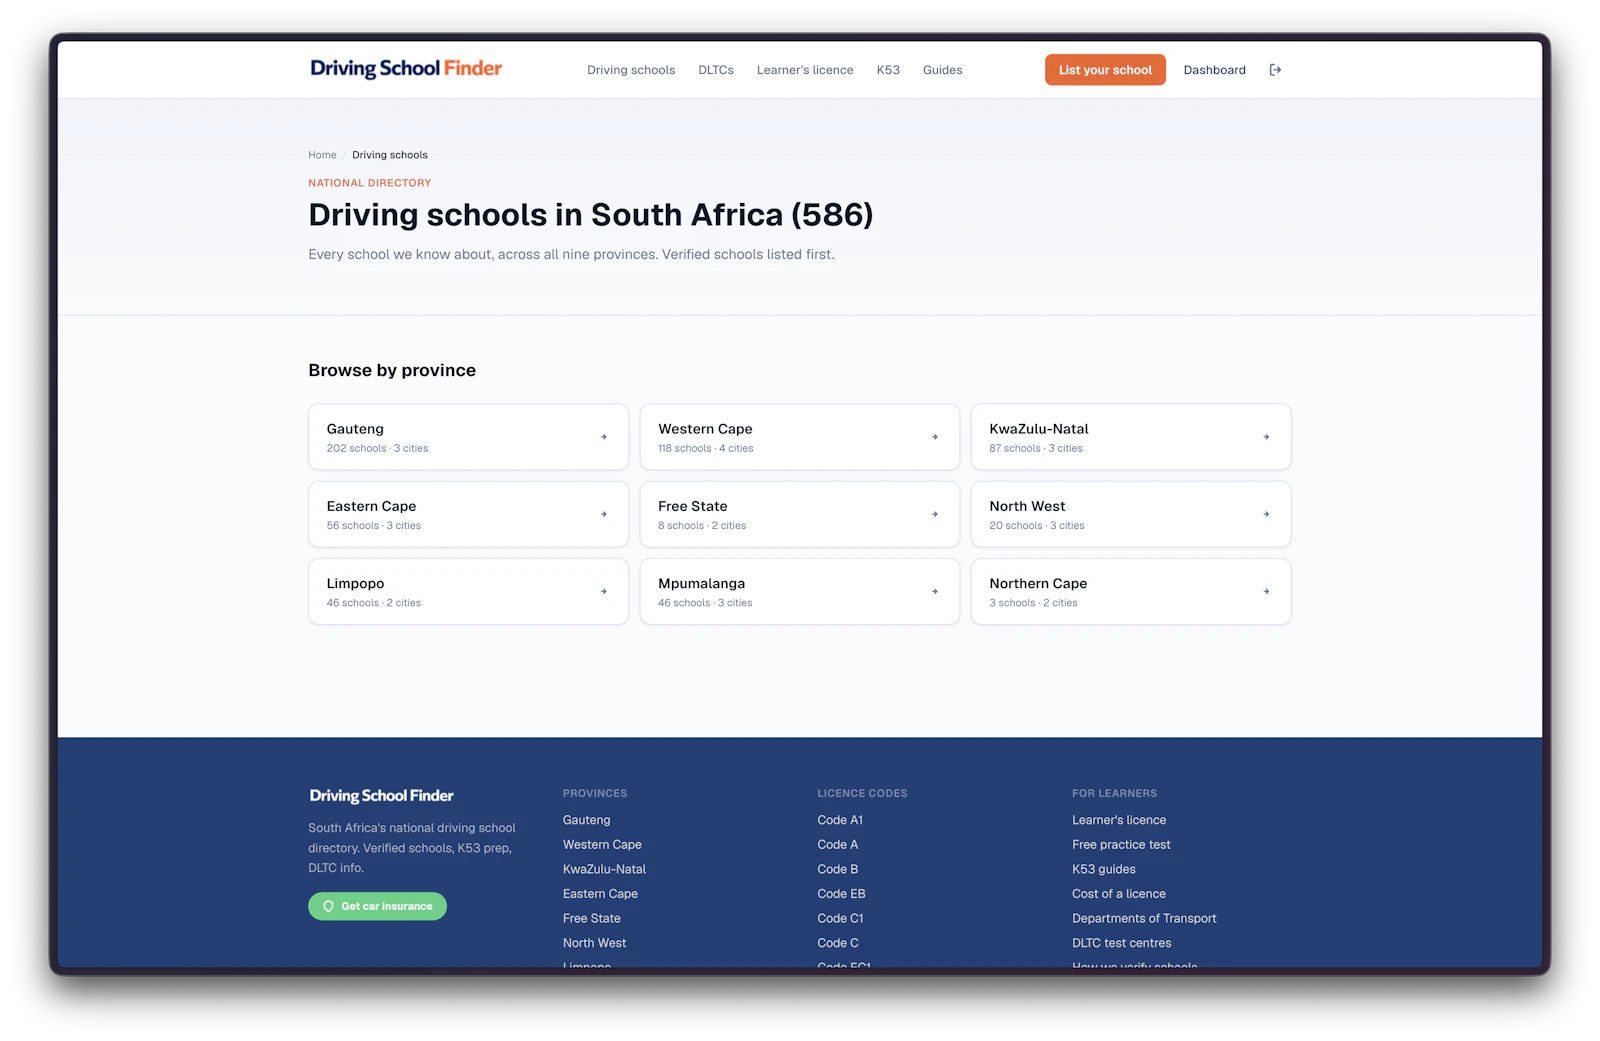1600x1041 pixels.
Task: Click the logout icon in header
Action: pos(1275,70)
